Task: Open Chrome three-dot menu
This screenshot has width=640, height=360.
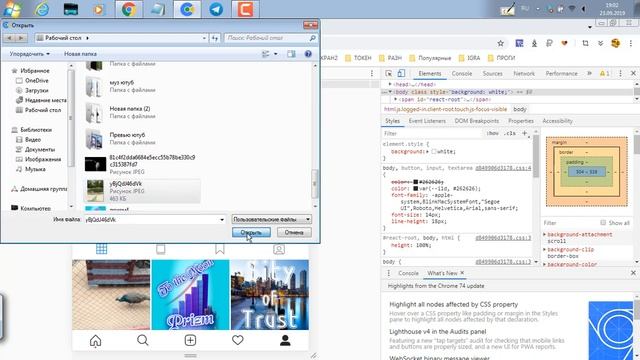Action: pyautogui.click(x=631, y=43)
